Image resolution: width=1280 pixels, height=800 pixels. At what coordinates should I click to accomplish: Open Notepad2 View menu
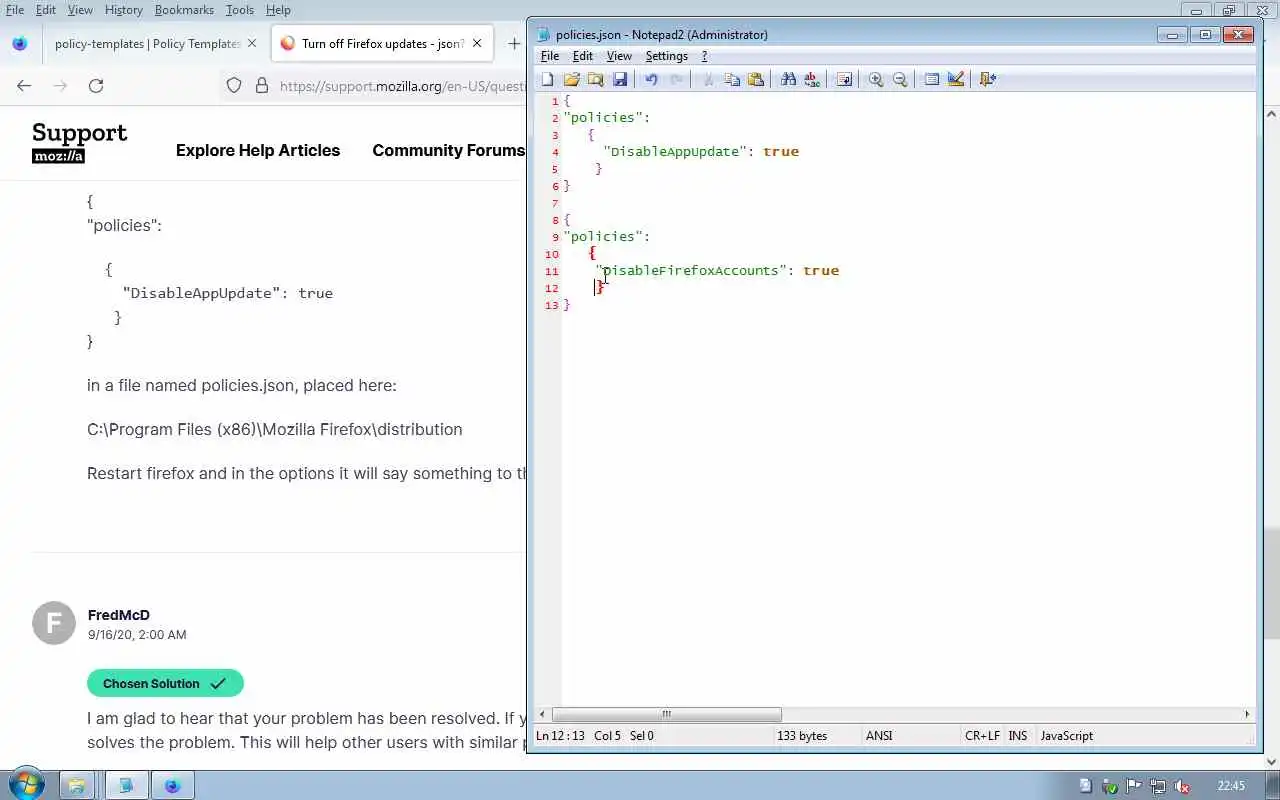pyautogui.click(x=619, y=56)
